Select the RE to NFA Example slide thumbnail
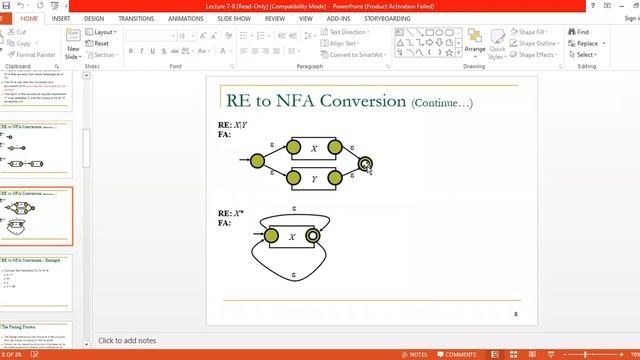The image size is (640, 360). pos(36,283)
